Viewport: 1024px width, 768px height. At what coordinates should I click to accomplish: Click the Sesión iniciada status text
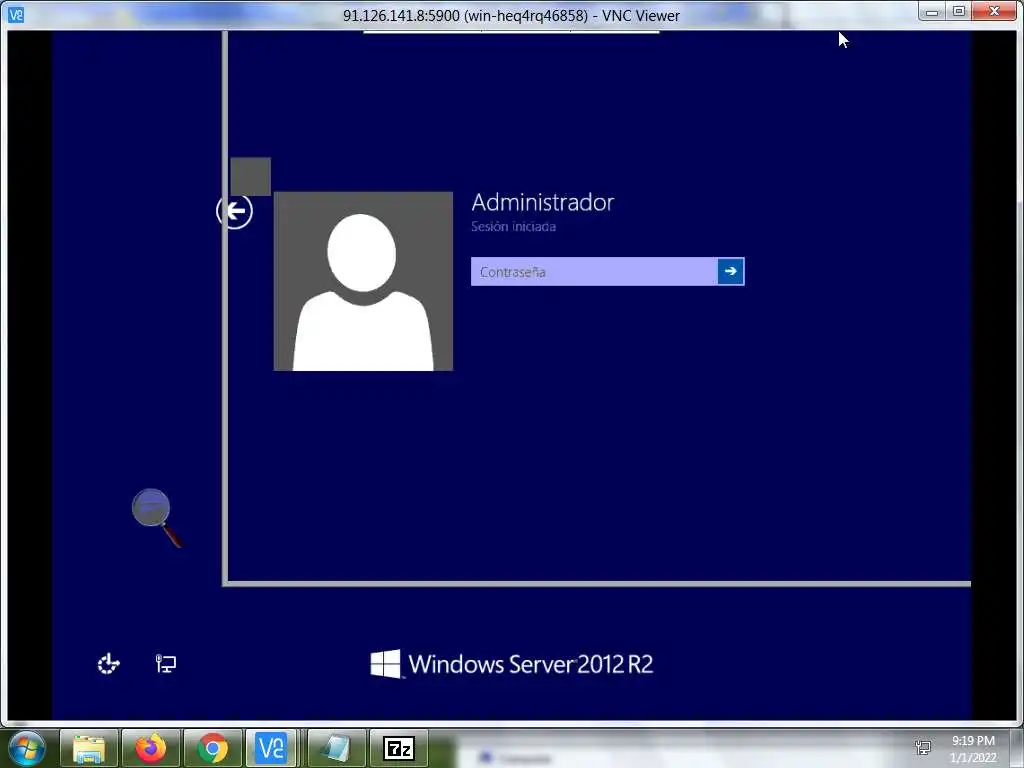pyautogui.click(x=513, y=227)
